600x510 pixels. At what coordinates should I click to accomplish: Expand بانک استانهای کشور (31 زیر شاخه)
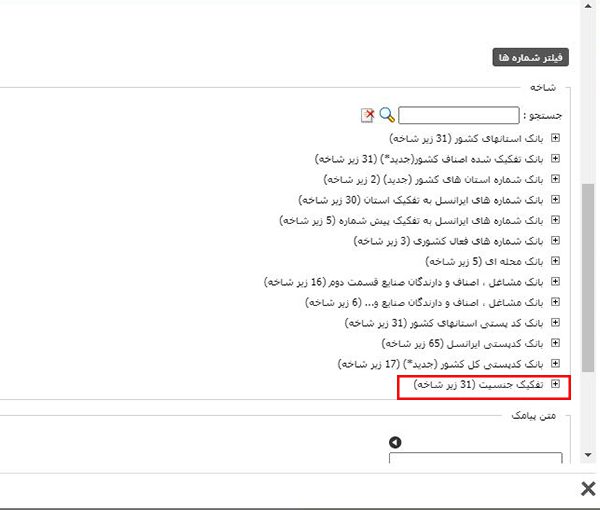(555, 138)
